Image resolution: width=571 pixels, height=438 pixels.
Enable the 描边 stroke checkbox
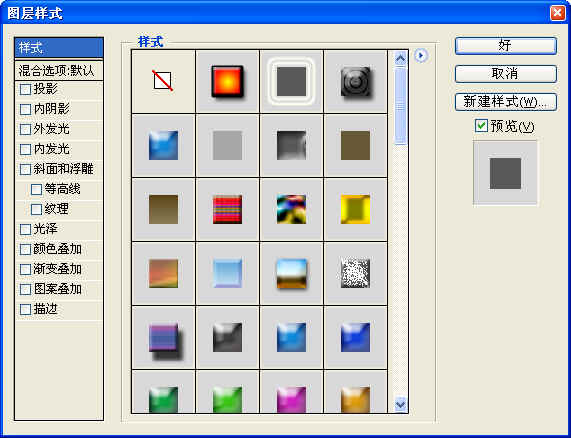[25, 309]
